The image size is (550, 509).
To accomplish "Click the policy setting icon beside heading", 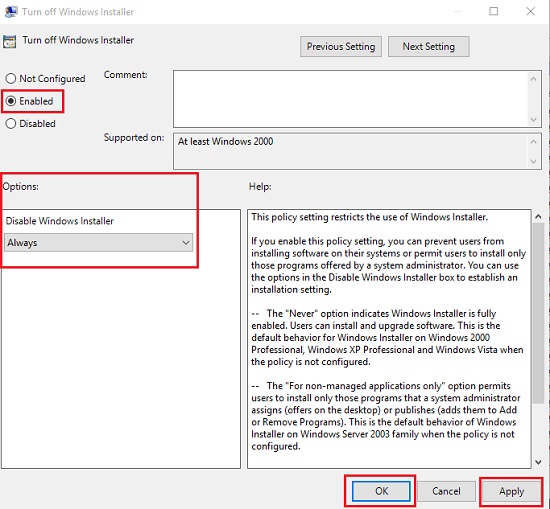I will click(9, 41).
